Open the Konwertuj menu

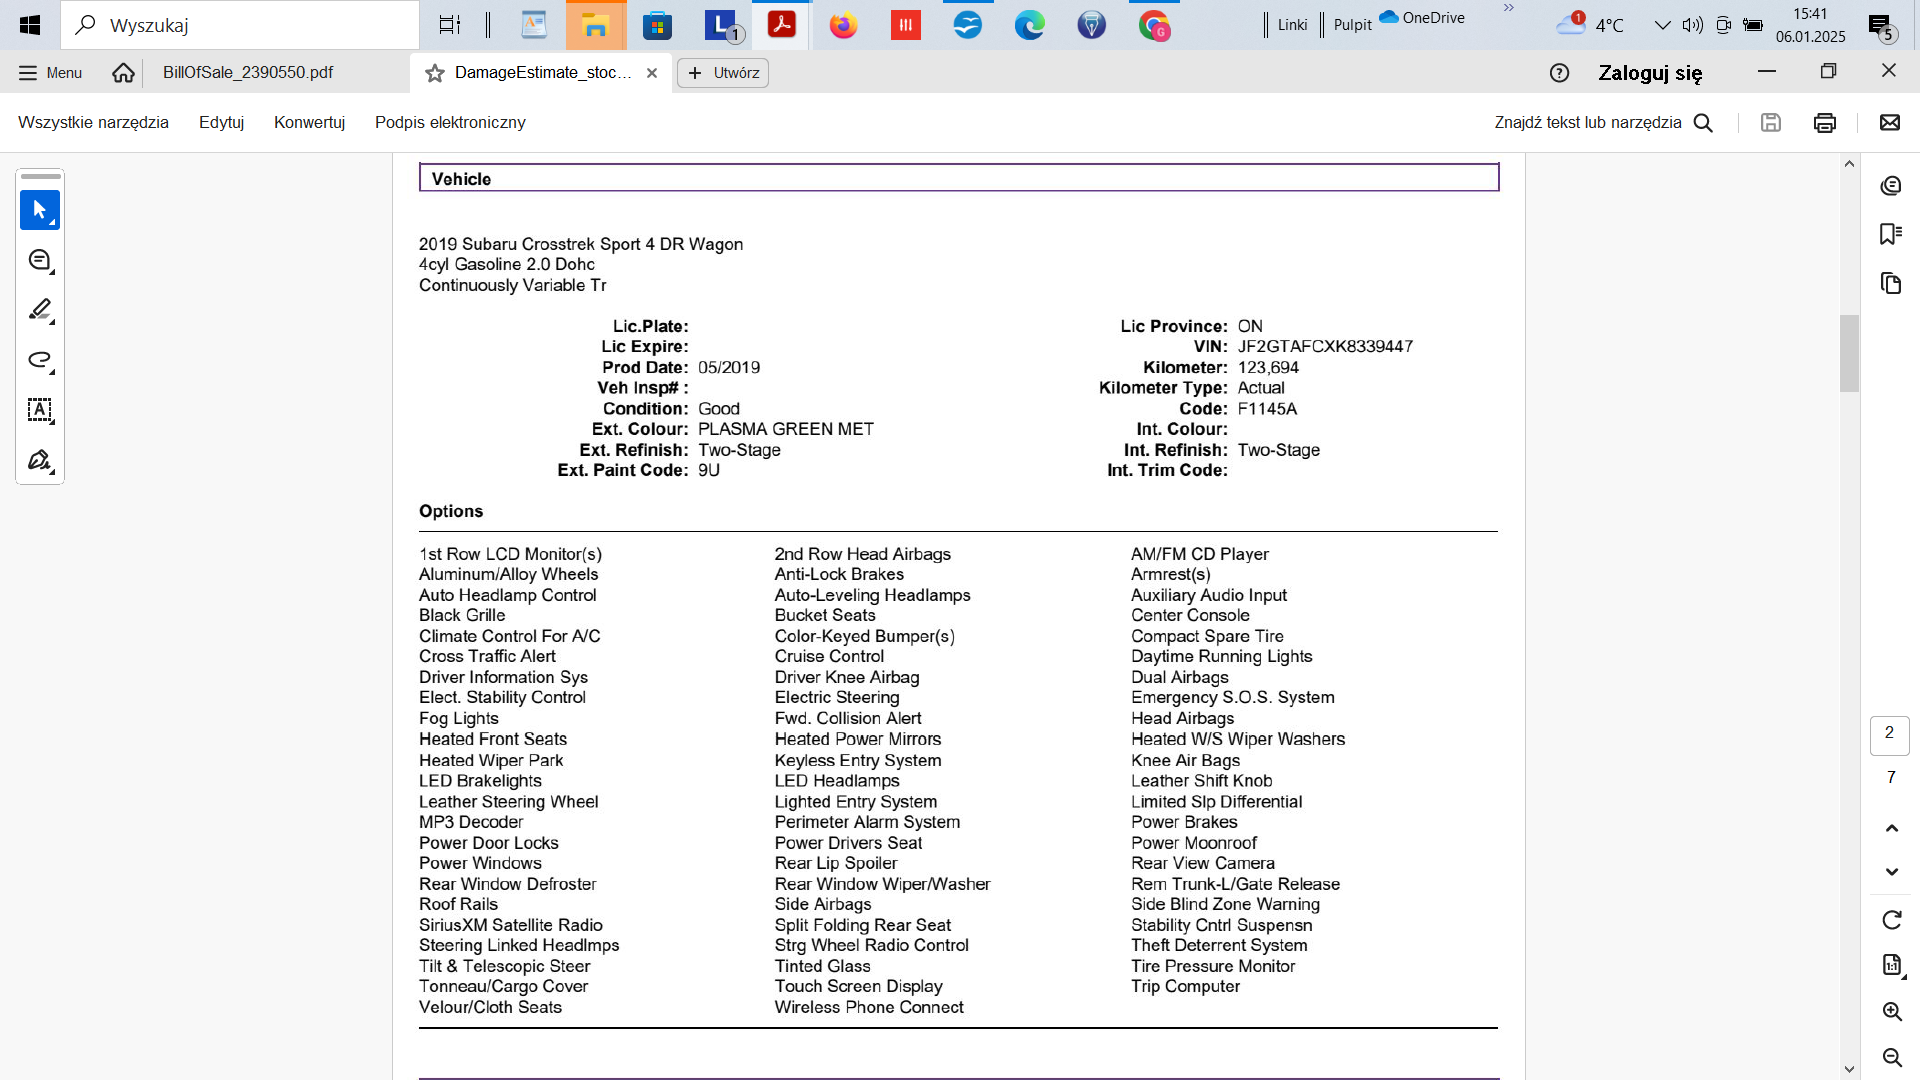(x=309, y=122)
